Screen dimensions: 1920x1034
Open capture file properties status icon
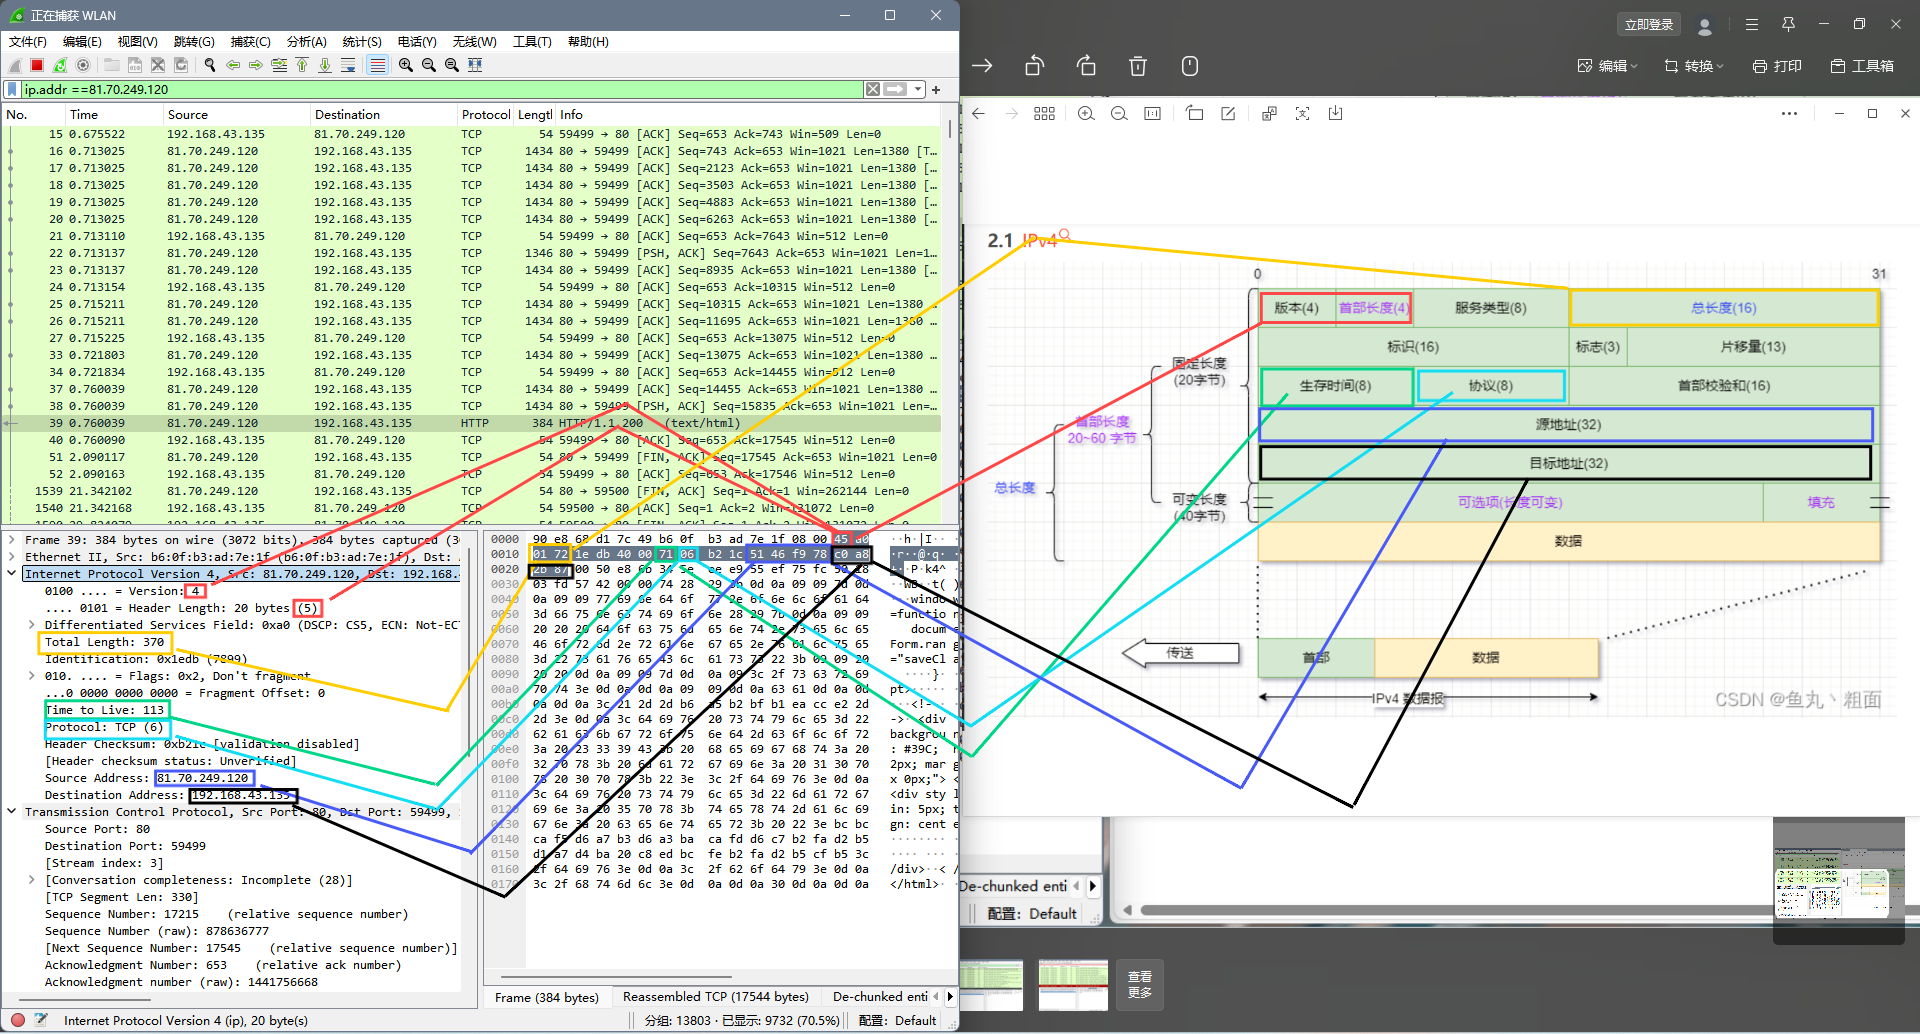coord(41,1021)
